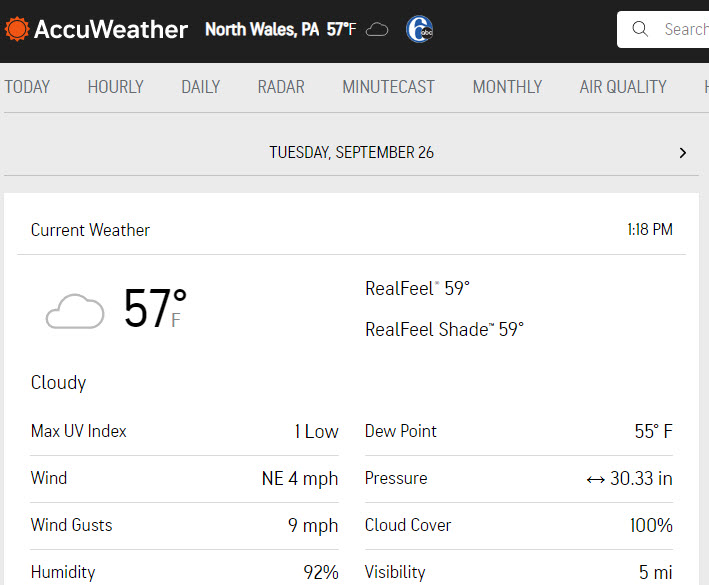The image size is (709, 585).
Task: Select the DAILY forecast tab
Action: pos(200,87)
